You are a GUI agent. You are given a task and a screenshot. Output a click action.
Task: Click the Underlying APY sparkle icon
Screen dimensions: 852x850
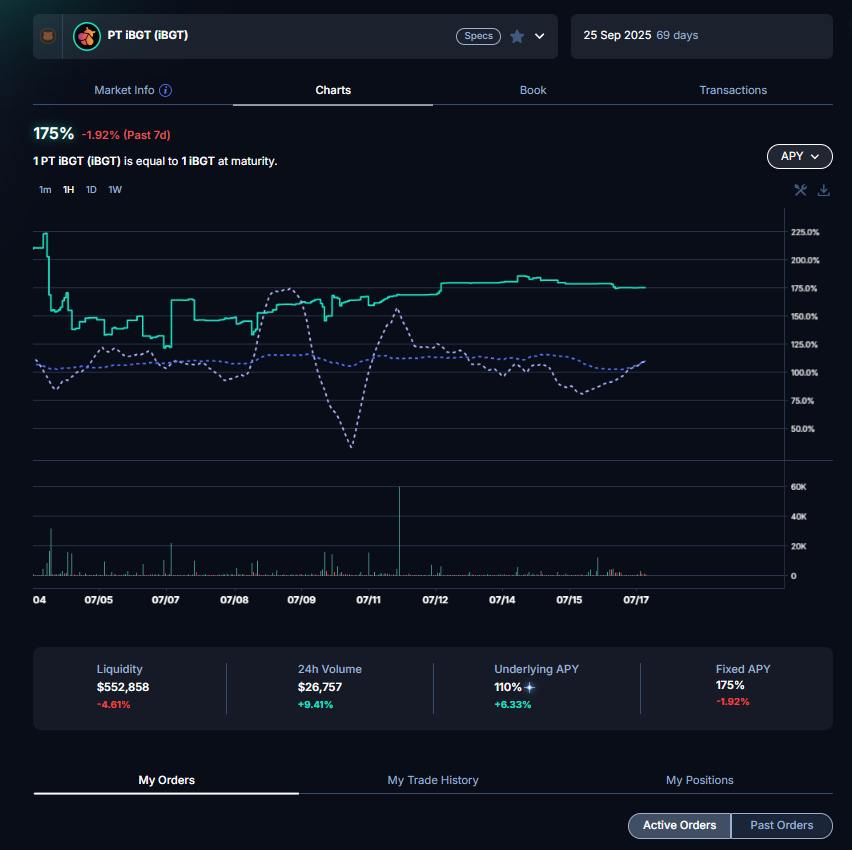530,688
